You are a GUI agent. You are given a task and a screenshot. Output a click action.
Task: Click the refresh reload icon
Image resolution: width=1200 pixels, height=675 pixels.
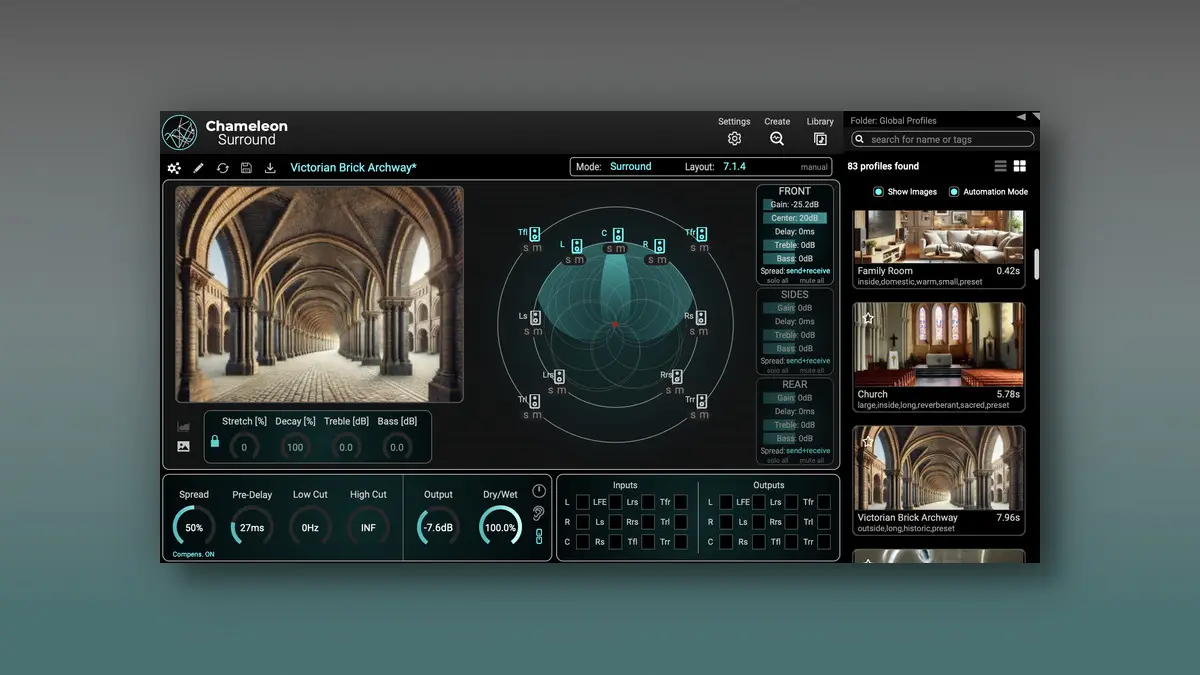click(222, 168)
